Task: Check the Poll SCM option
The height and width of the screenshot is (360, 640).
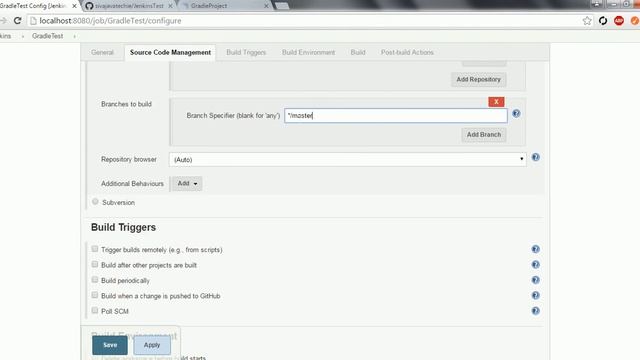Action: pos(95,310)
